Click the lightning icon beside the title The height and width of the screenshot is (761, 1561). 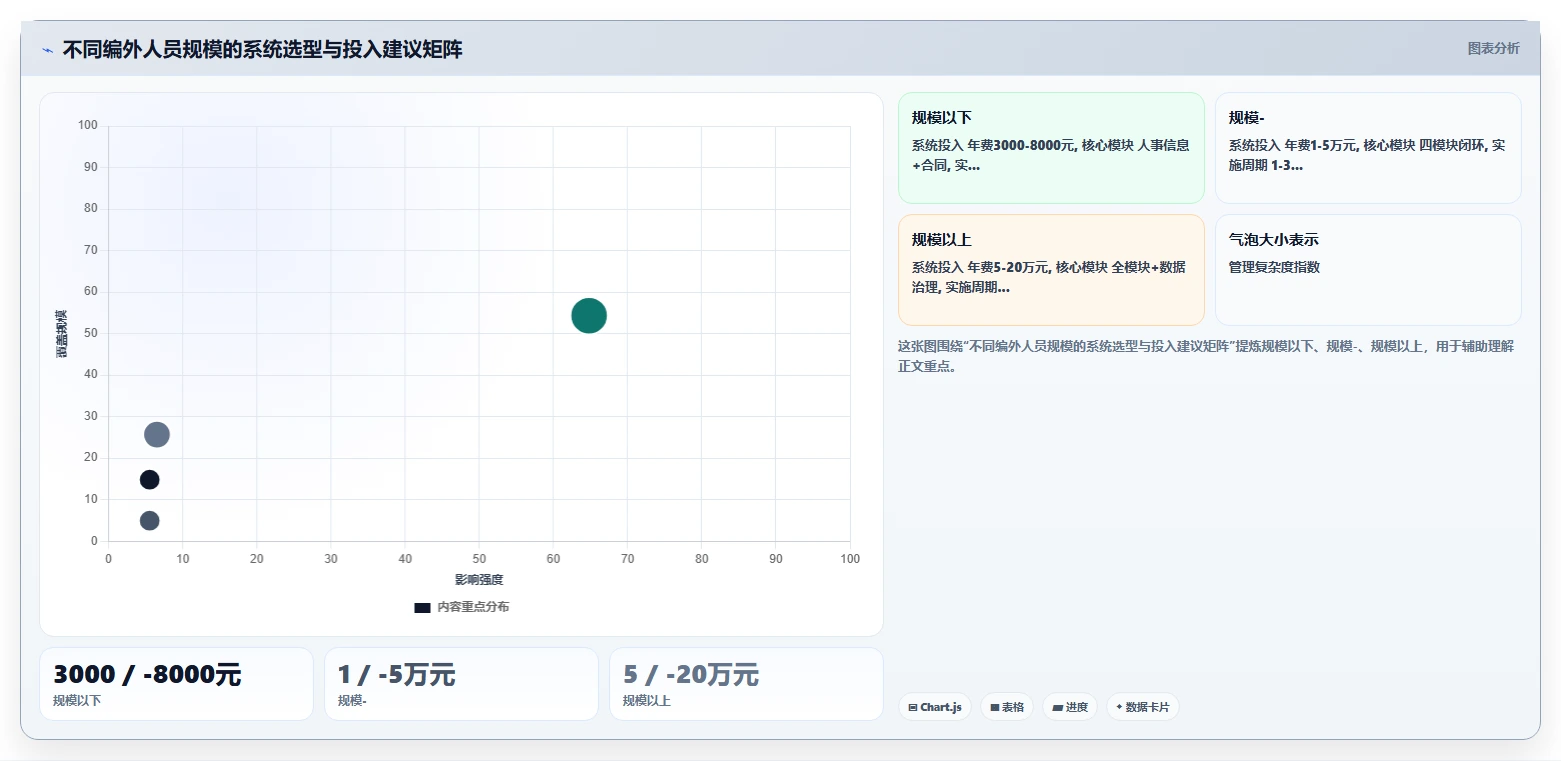(x=47, y=50)
